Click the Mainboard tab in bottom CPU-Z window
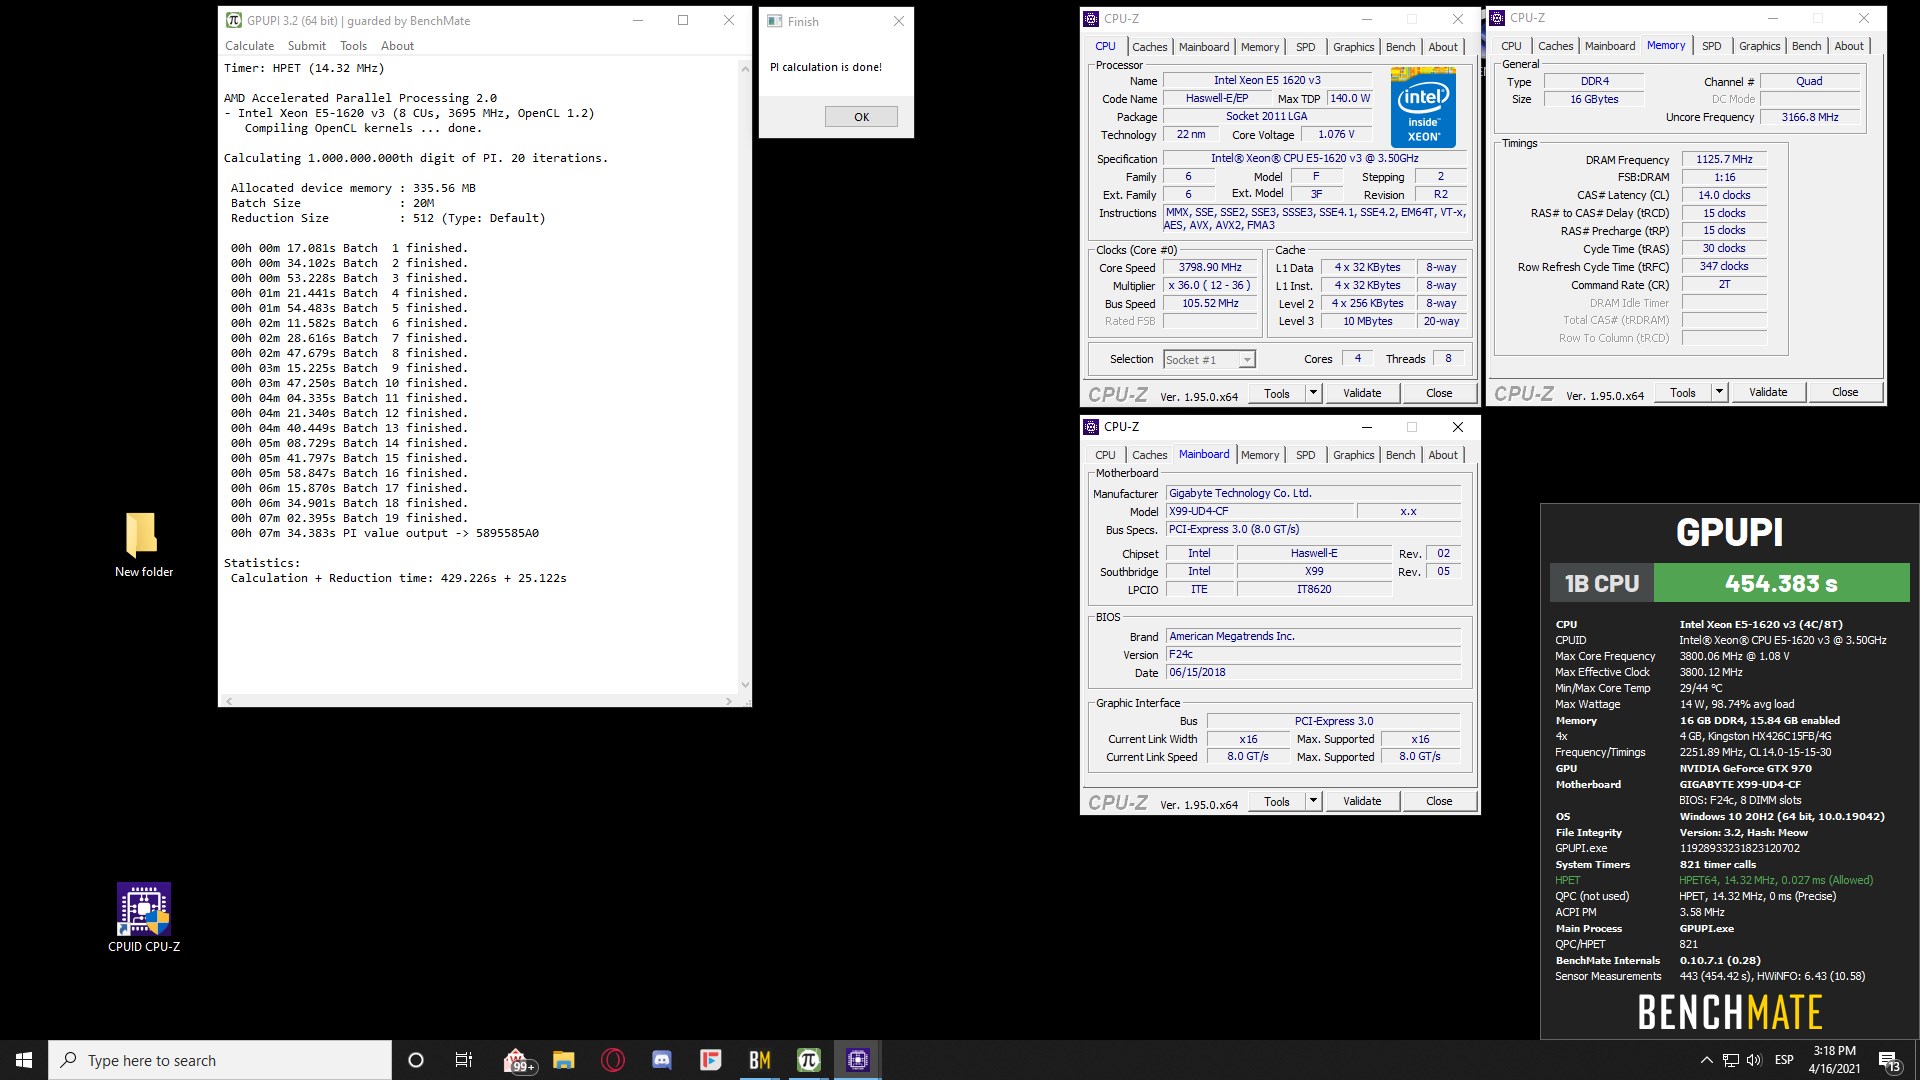Screen dimensions: 1920x1080 (x=1204, y=454)
